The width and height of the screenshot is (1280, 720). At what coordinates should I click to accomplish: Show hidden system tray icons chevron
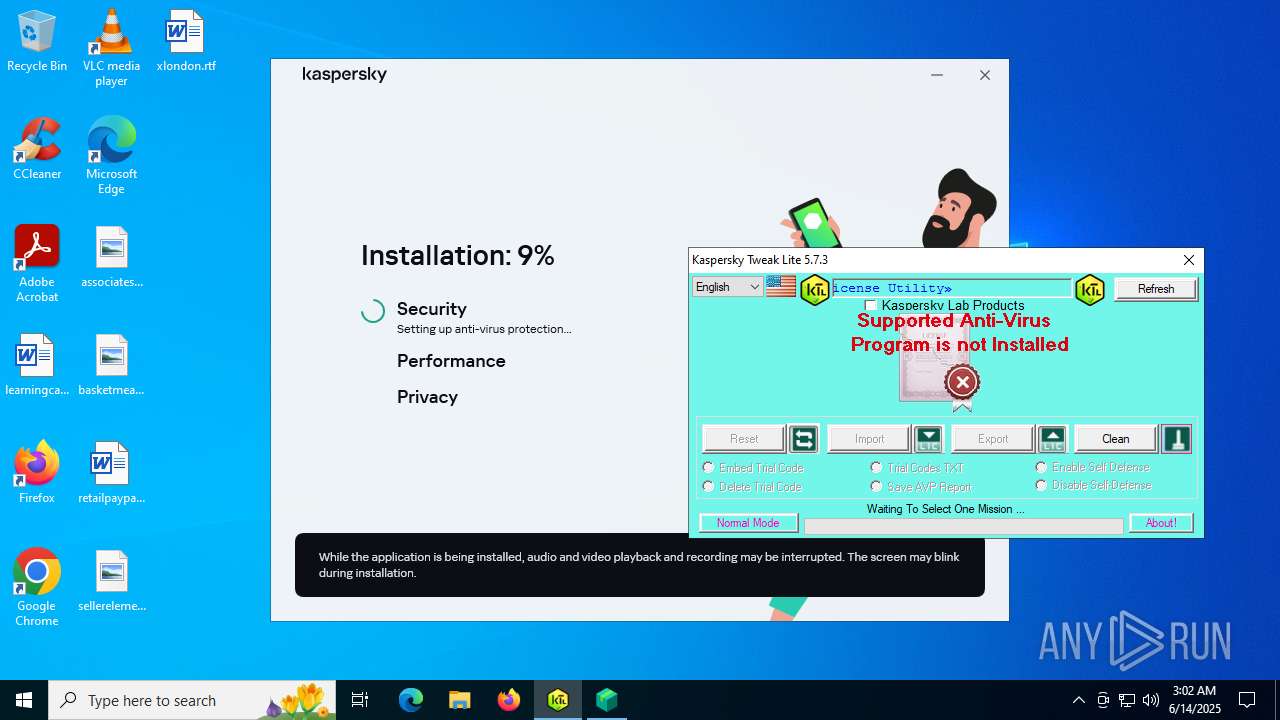tap(1078, 700)
